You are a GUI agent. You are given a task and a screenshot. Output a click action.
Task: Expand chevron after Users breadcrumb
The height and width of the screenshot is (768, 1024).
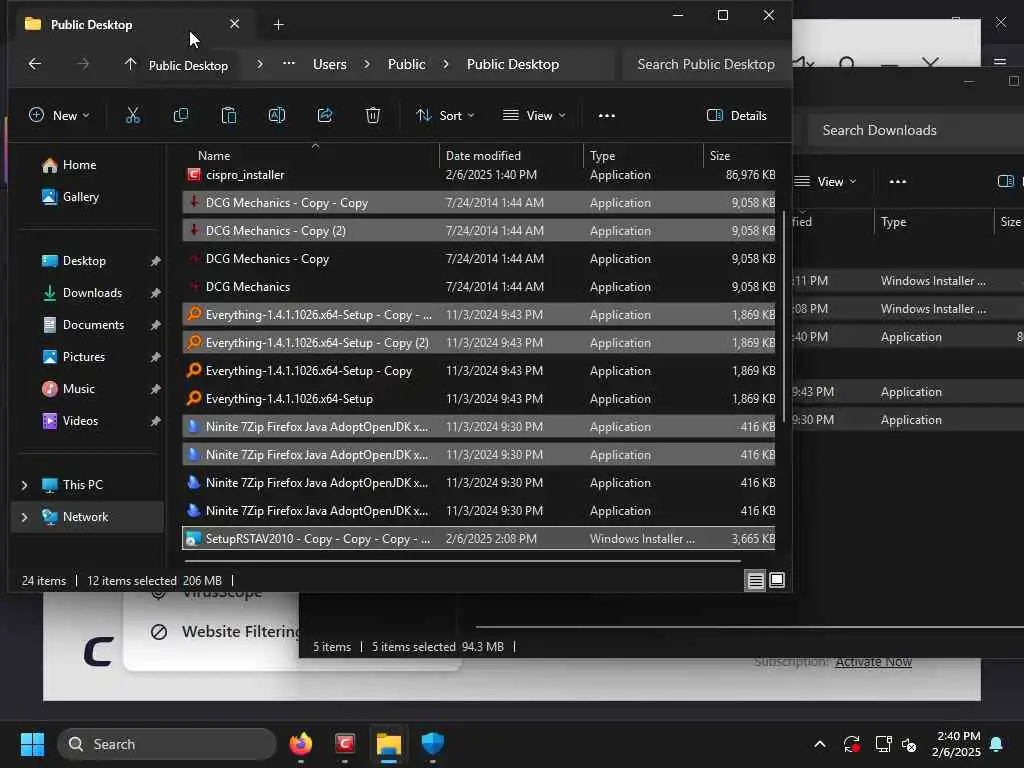point(367,64)
